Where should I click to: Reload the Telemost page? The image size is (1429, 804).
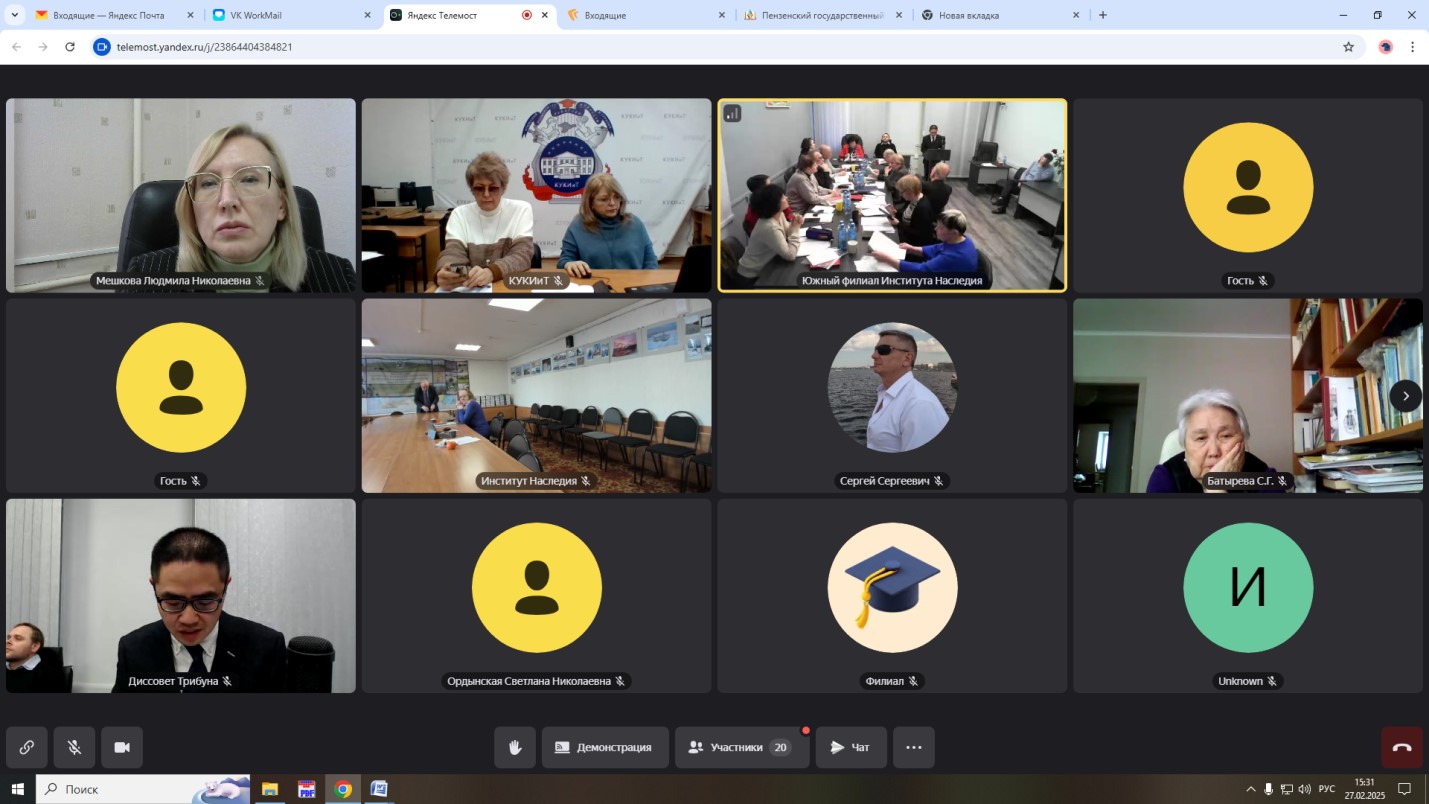click(x=70, y=47)
